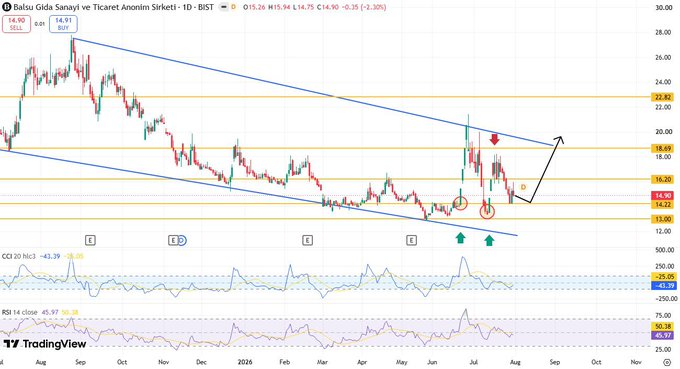Open the earnings E marker near late February
680x369 pixels.
coord(307,240)
